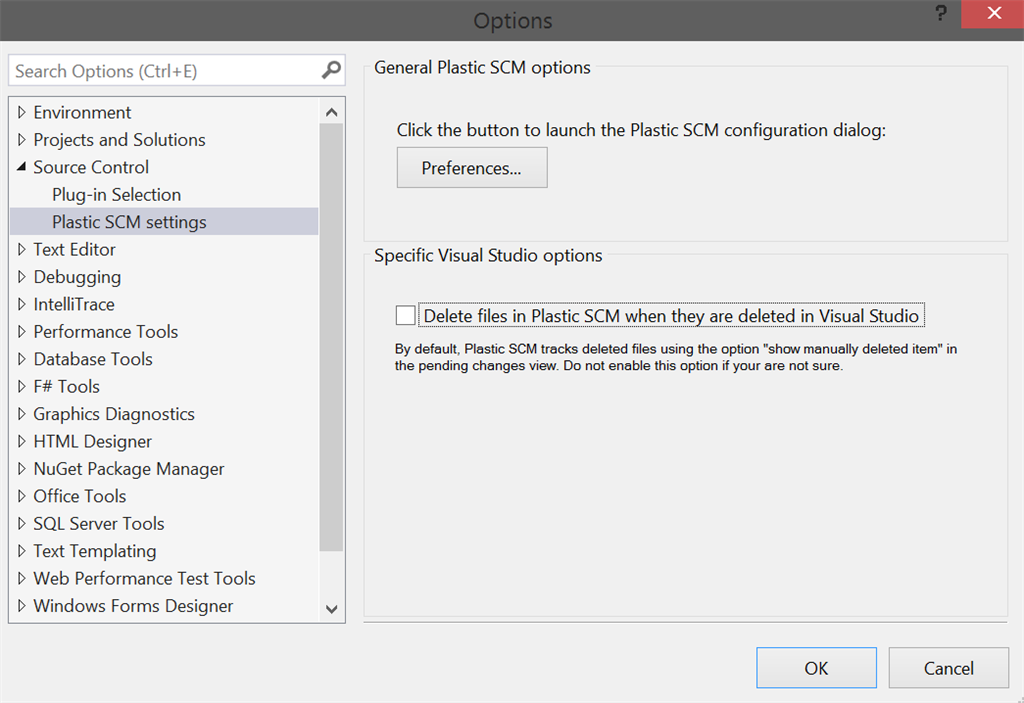The image size is (1024, 703).
Task: Click the search magnifier icon
Action: tap(330, 70)
